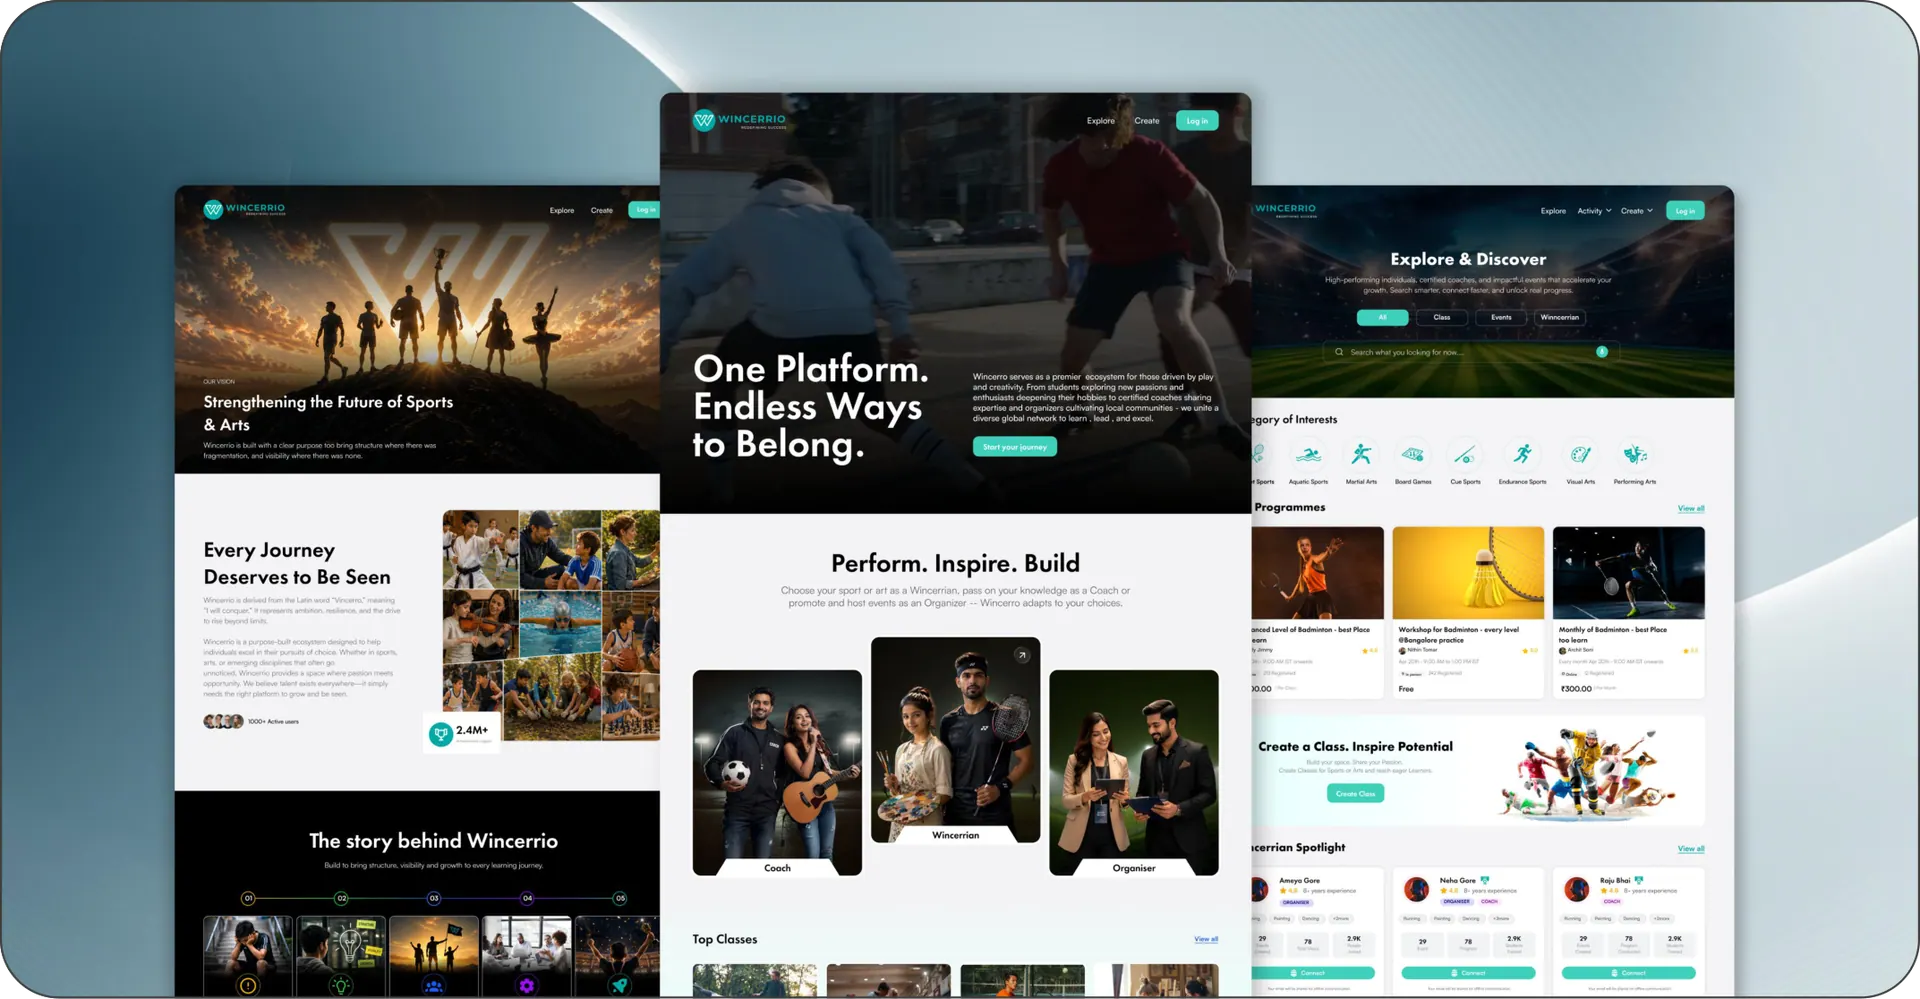Click the Wincerrio logo on center page

click(x=740, y=121)
